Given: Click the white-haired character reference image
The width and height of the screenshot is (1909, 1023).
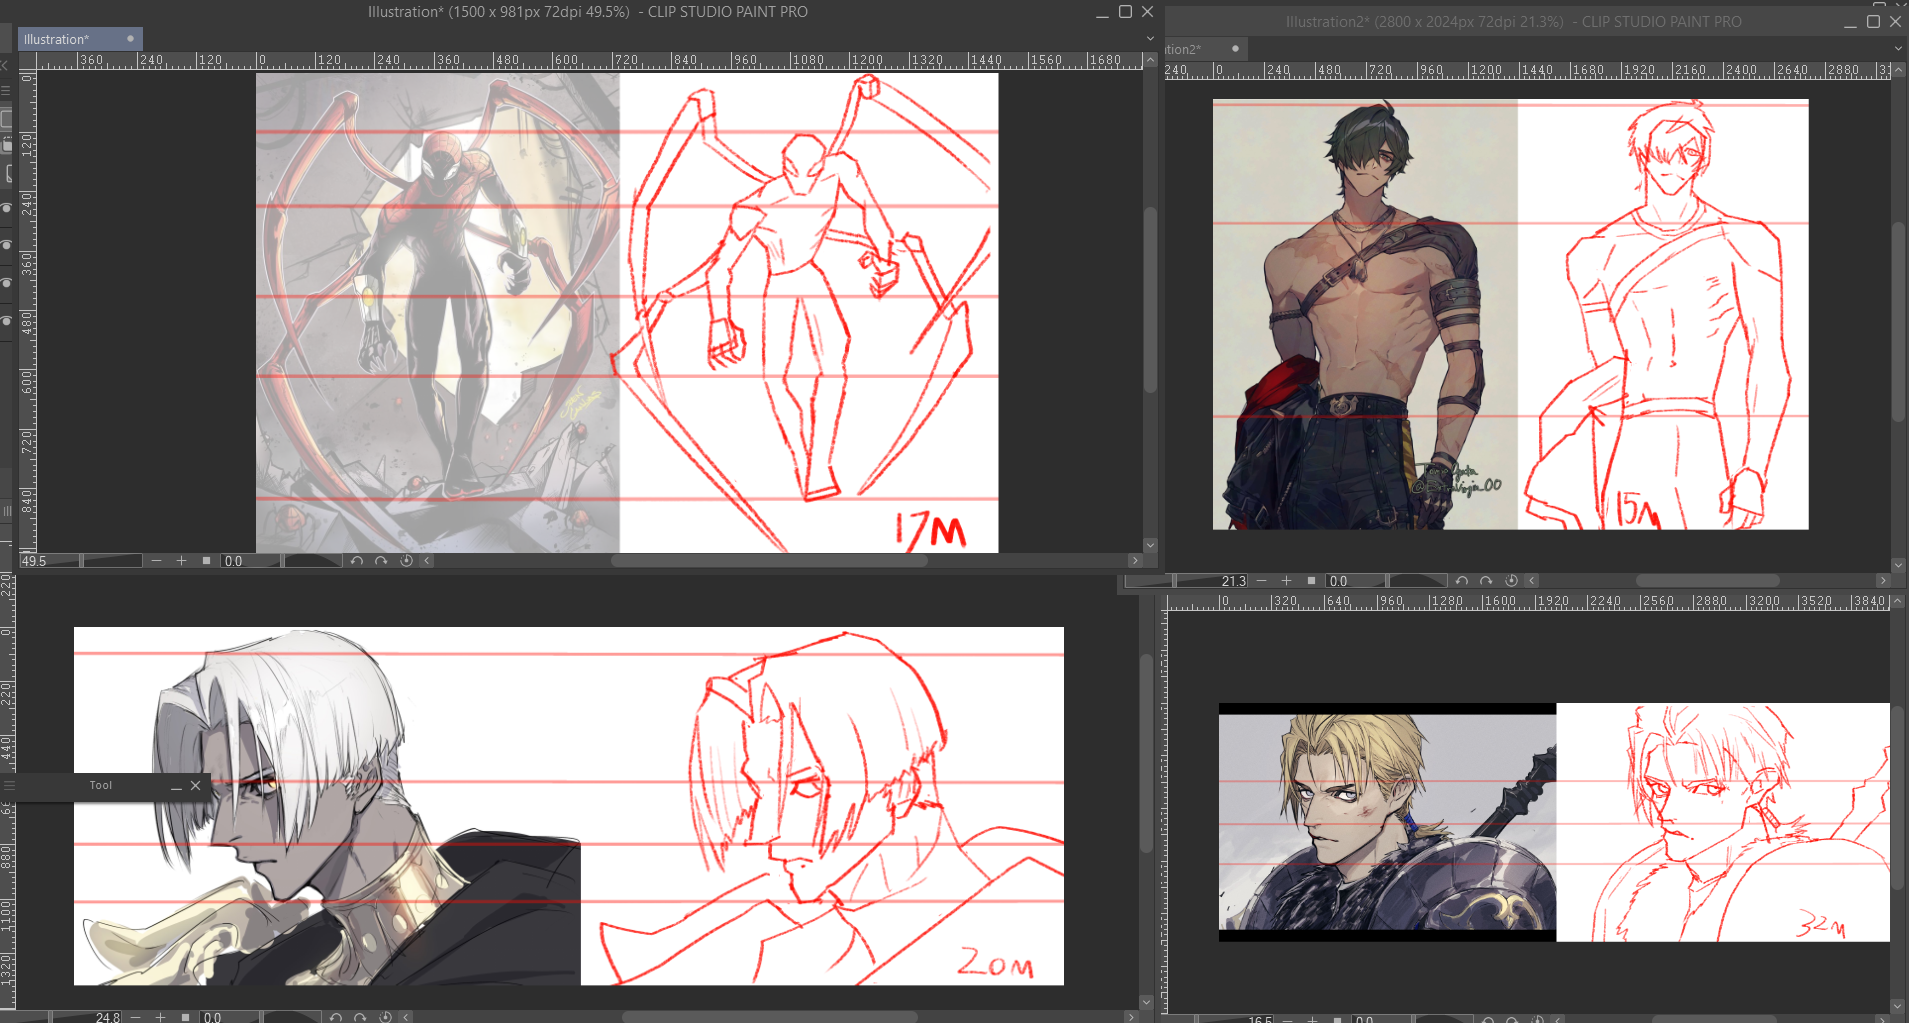Looking at the screenshot, I should click(327, 806).
